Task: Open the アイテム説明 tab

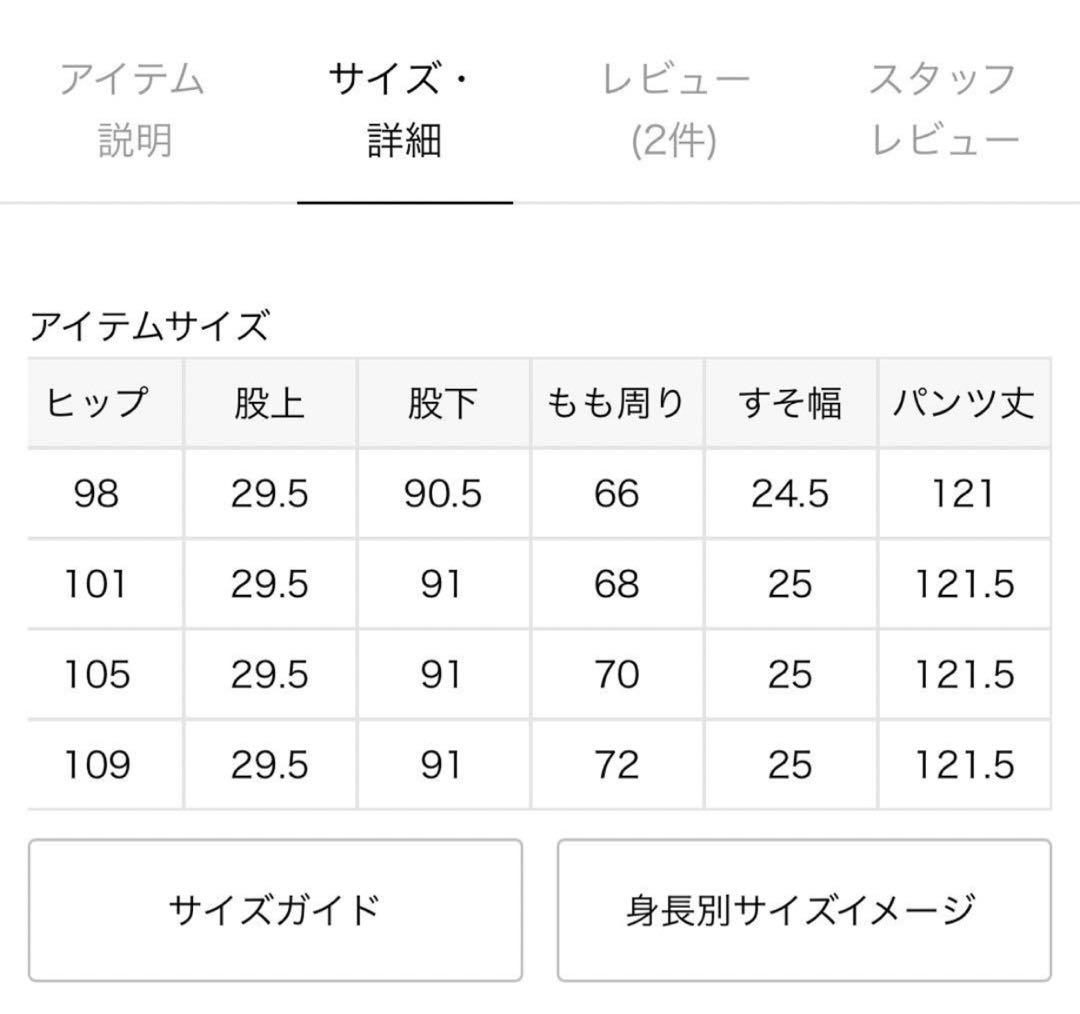Action: point(133,109)
